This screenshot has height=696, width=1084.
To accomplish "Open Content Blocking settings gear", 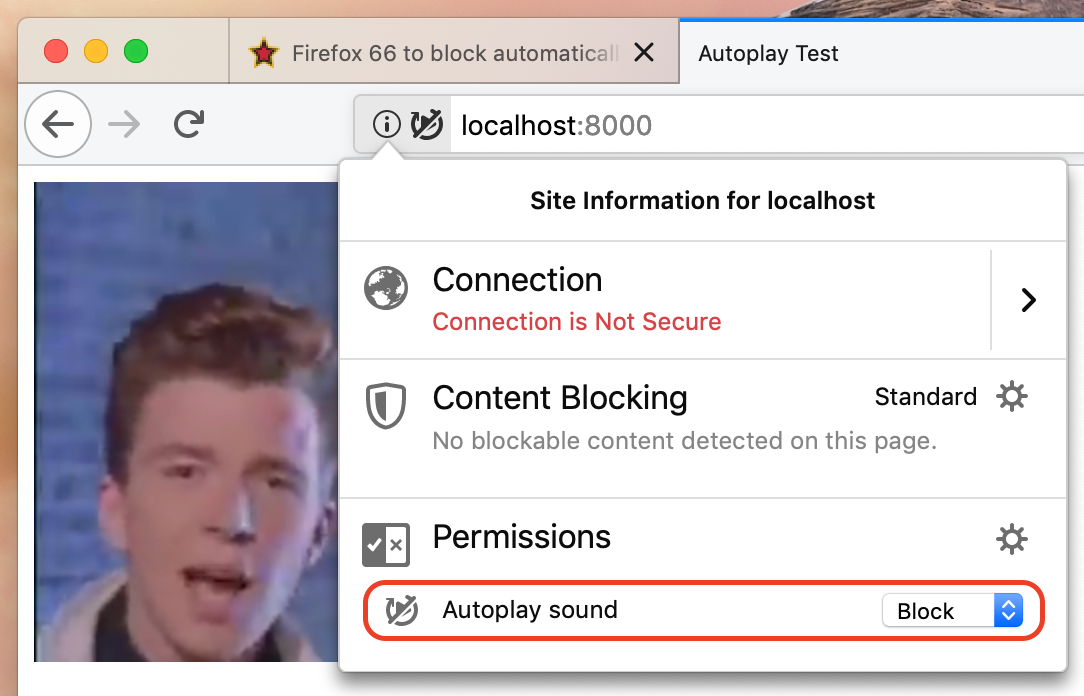I will tap(1011, 396).
